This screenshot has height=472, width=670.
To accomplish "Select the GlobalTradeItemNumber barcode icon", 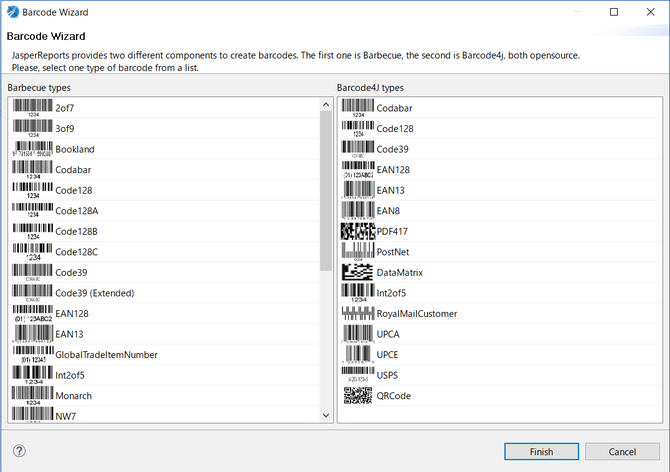I will tap(33, 354).
